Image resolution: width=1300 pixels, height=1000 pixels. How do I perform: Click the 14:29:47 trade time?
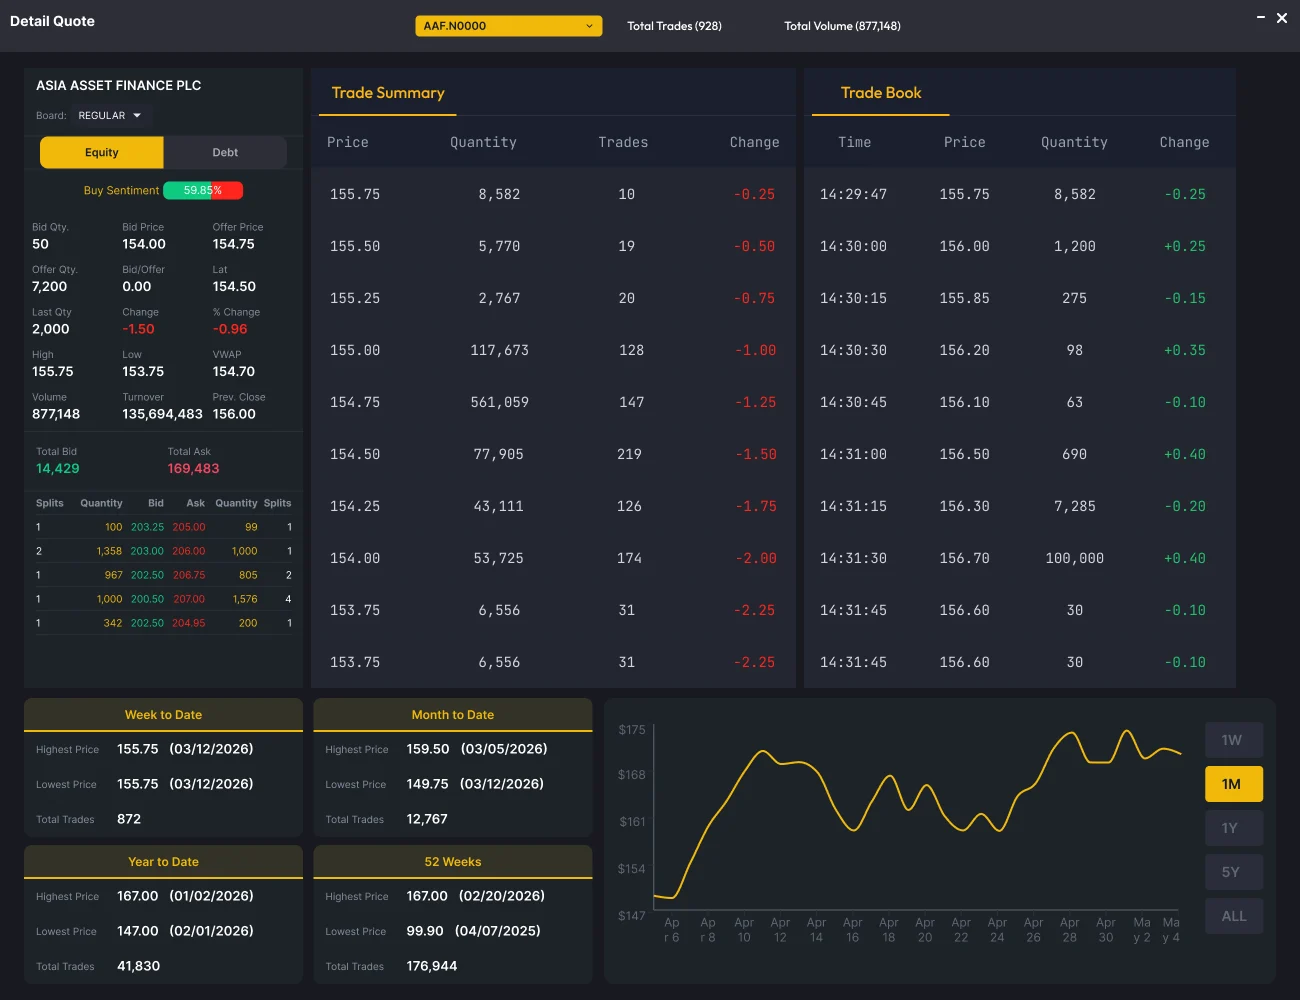853,194
